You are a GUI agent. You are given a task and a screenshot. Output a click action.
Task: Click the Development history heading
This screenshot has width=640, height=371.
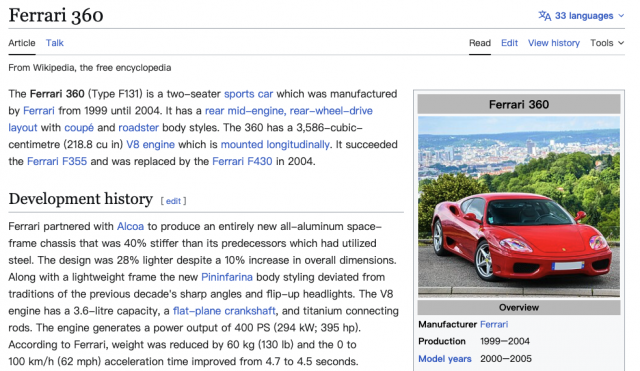pyautogui.click(x=80, y=199)
